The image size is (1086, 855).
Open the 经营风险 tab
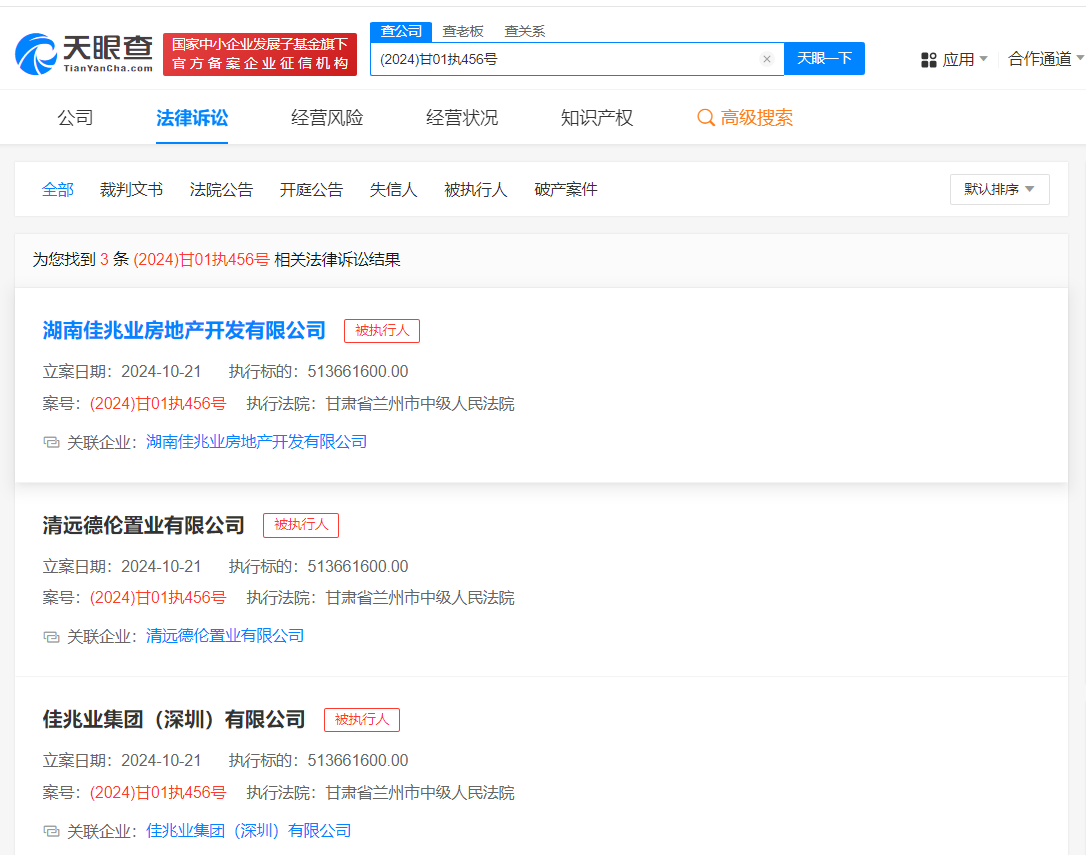coord(327,118)
